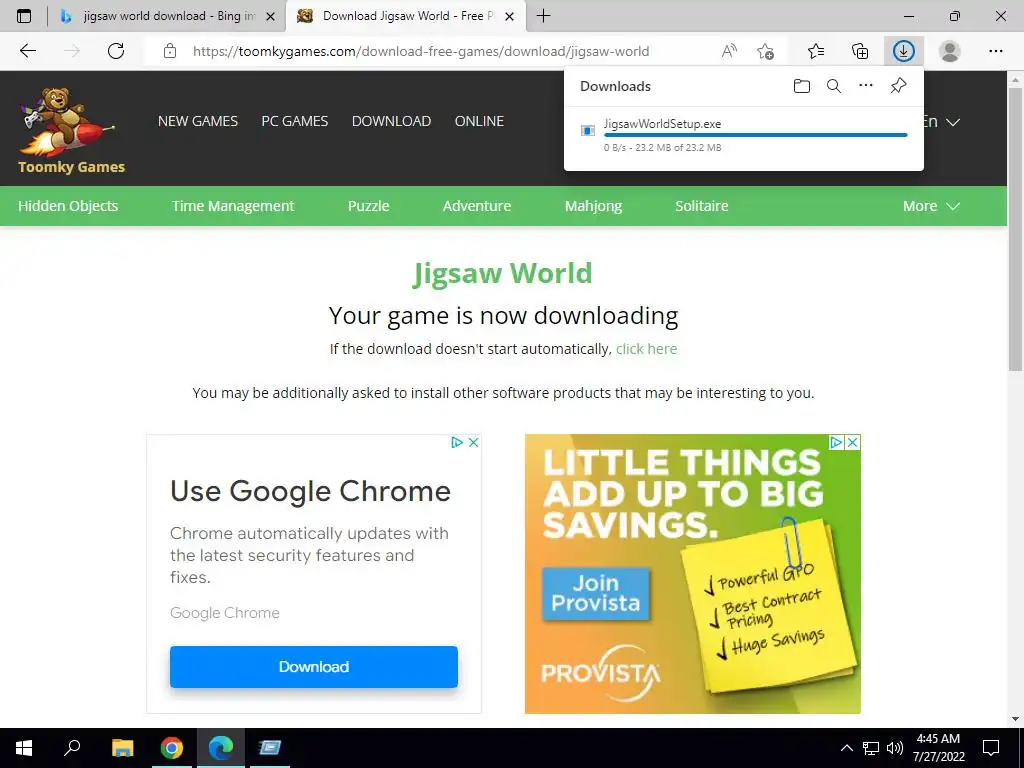Open Hidden Objects category
Viewport: 1024px width, 768px height.
tap(68, 206)
